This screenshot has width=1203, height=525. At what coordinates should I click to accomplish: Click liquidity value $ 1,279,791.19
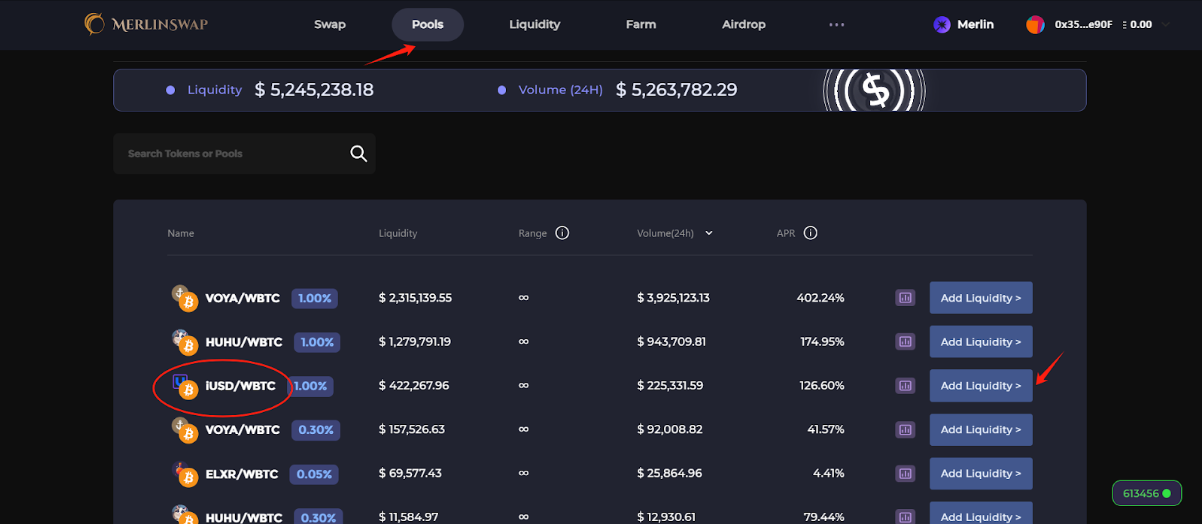pos(414,341)
